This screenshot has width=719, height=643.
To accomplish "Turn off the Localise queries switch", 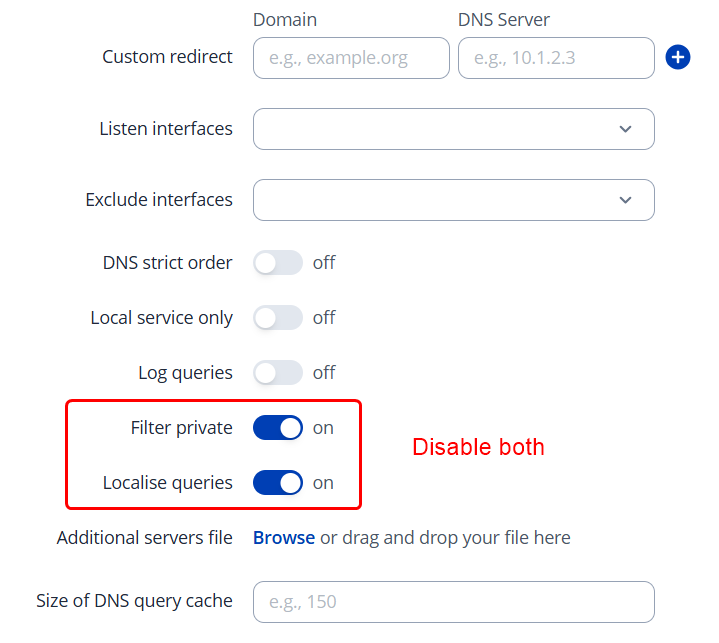I will [278, 483].
